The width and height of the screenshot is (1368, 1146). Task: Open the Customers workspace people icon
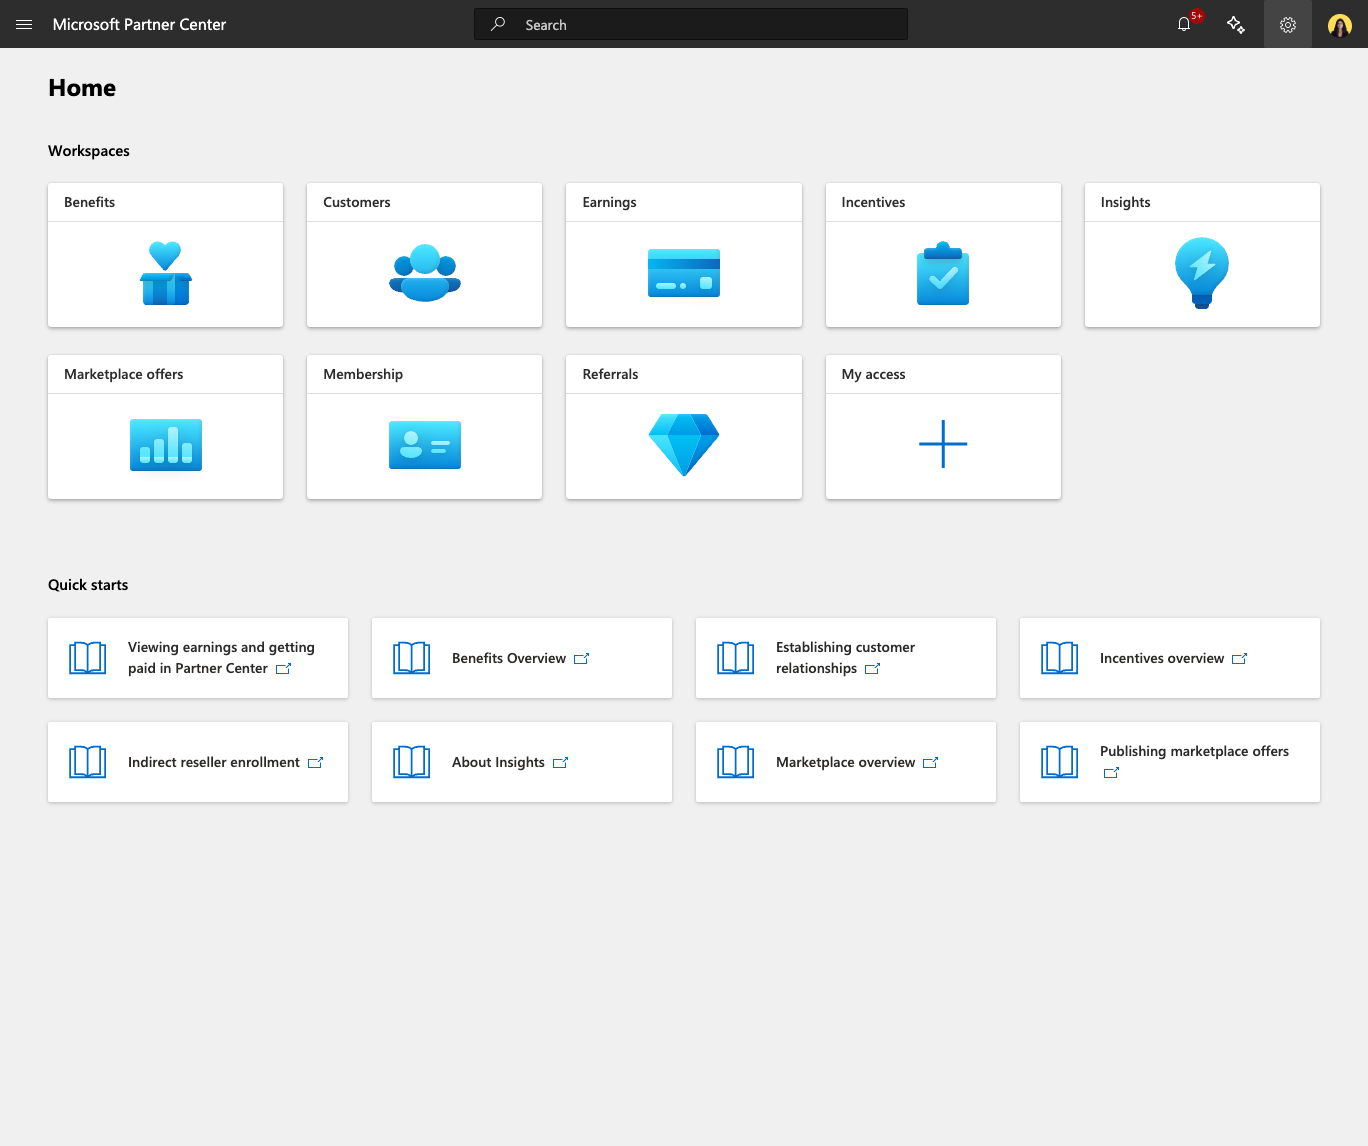coord(425,273)
